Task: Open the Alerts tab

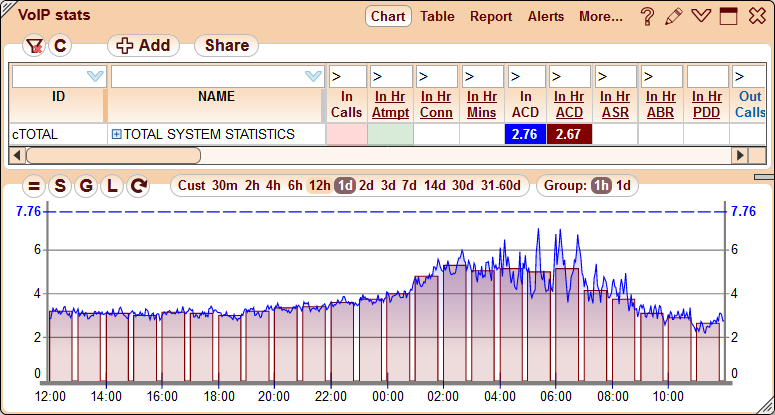Action: pyautogui.click(x=546, y=17)
